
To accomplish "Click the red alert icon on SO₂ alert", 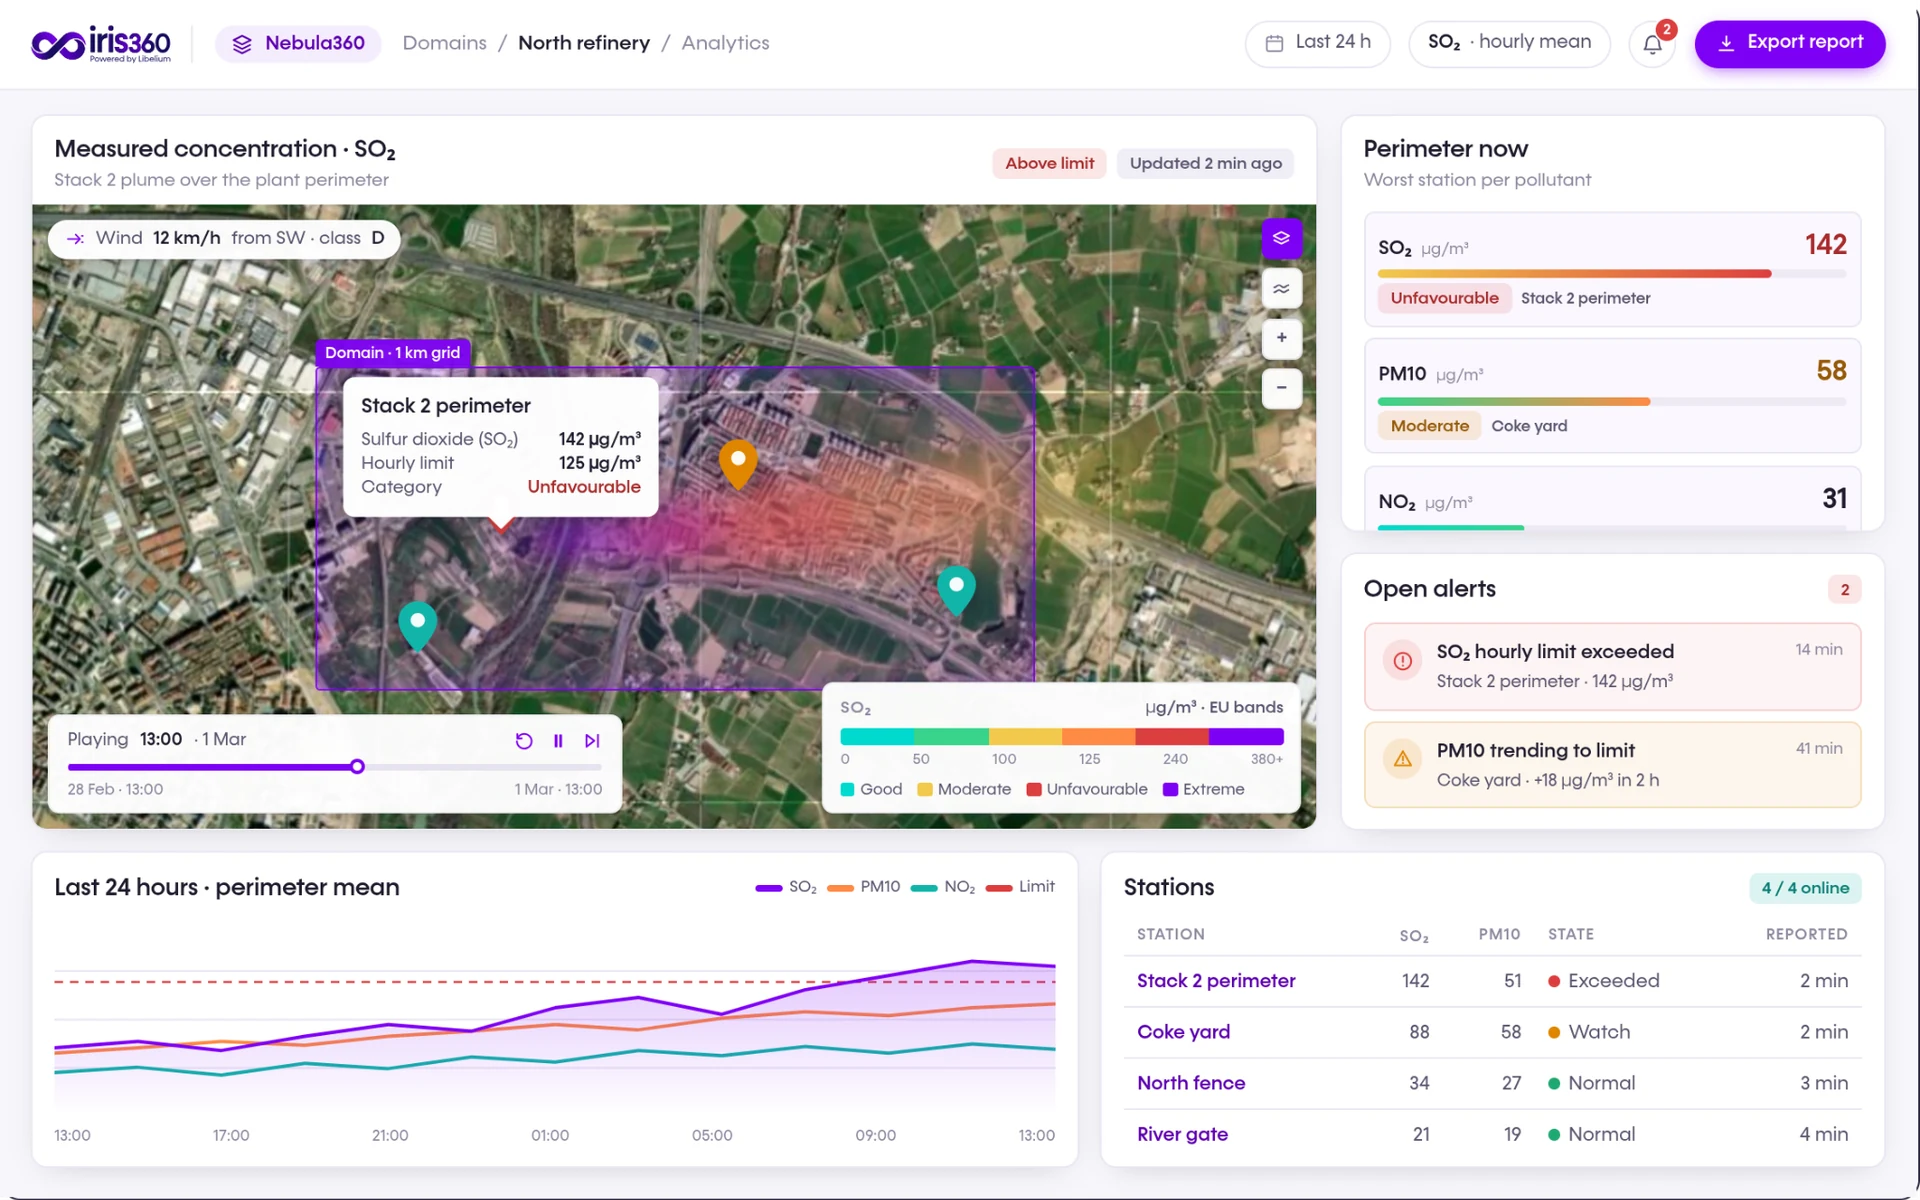I will tap(1402, 661).
